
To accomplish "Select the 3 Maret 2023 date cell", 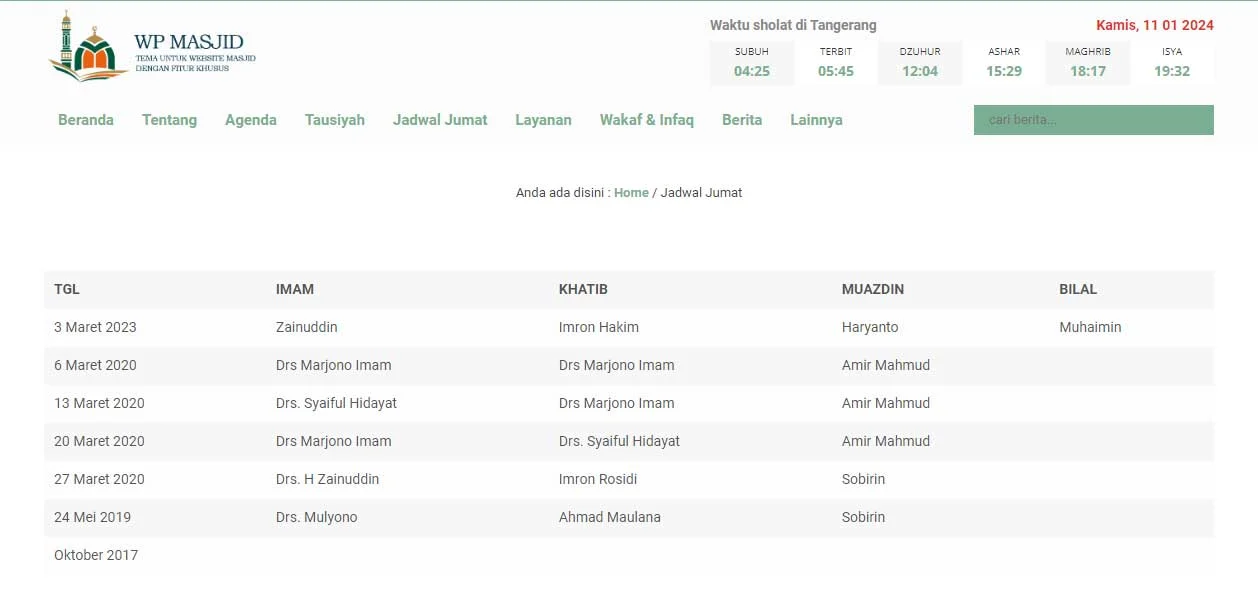I will (95, 327).
